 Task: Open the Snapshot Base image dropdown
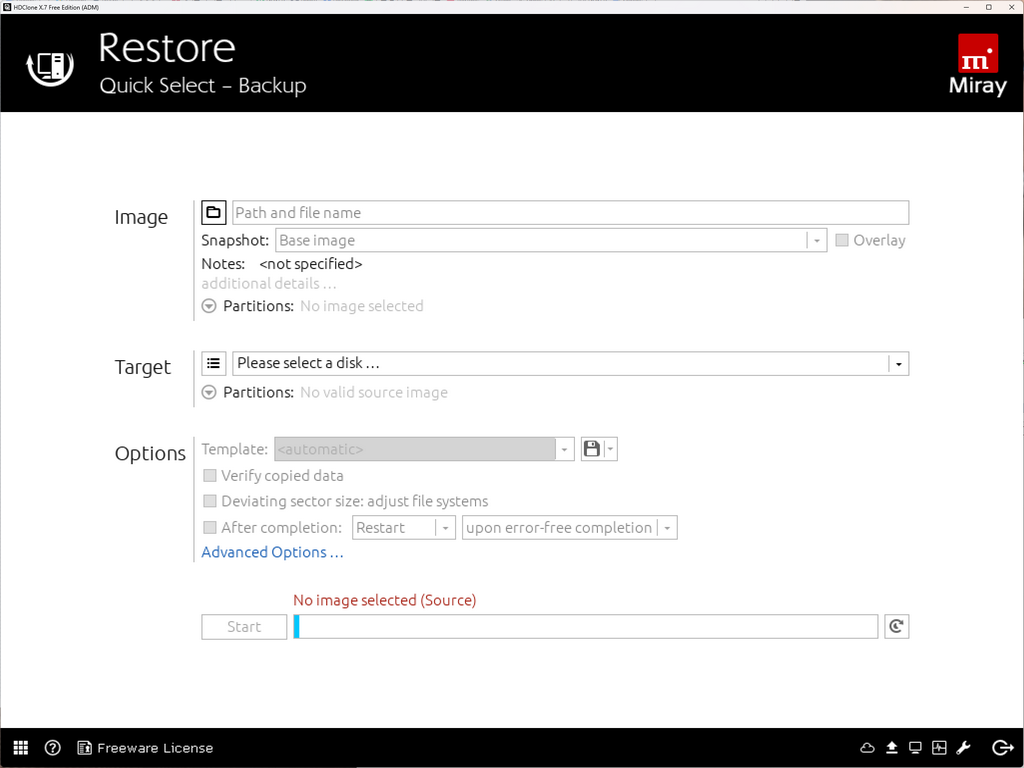(x=551, y=240)
